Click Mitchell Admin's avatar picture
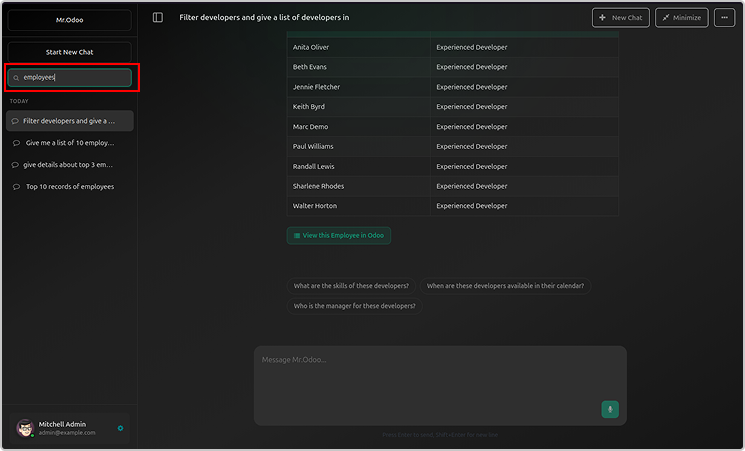 (x=25, y=428)
